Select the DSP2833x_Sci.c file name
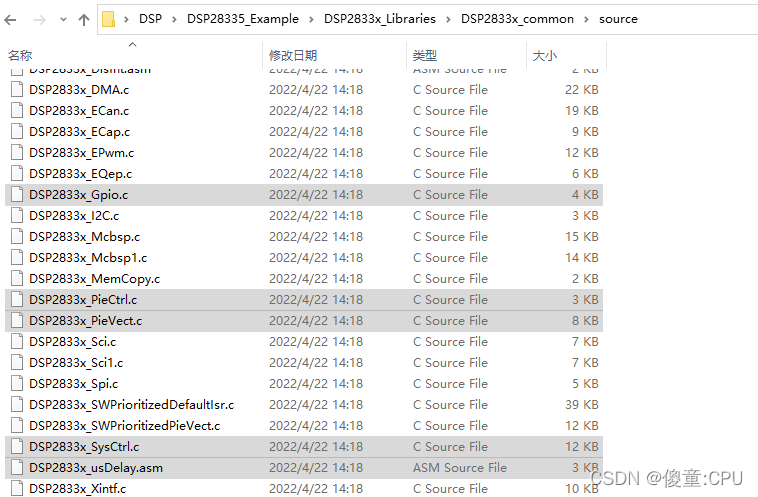 [x=73, y=342]
